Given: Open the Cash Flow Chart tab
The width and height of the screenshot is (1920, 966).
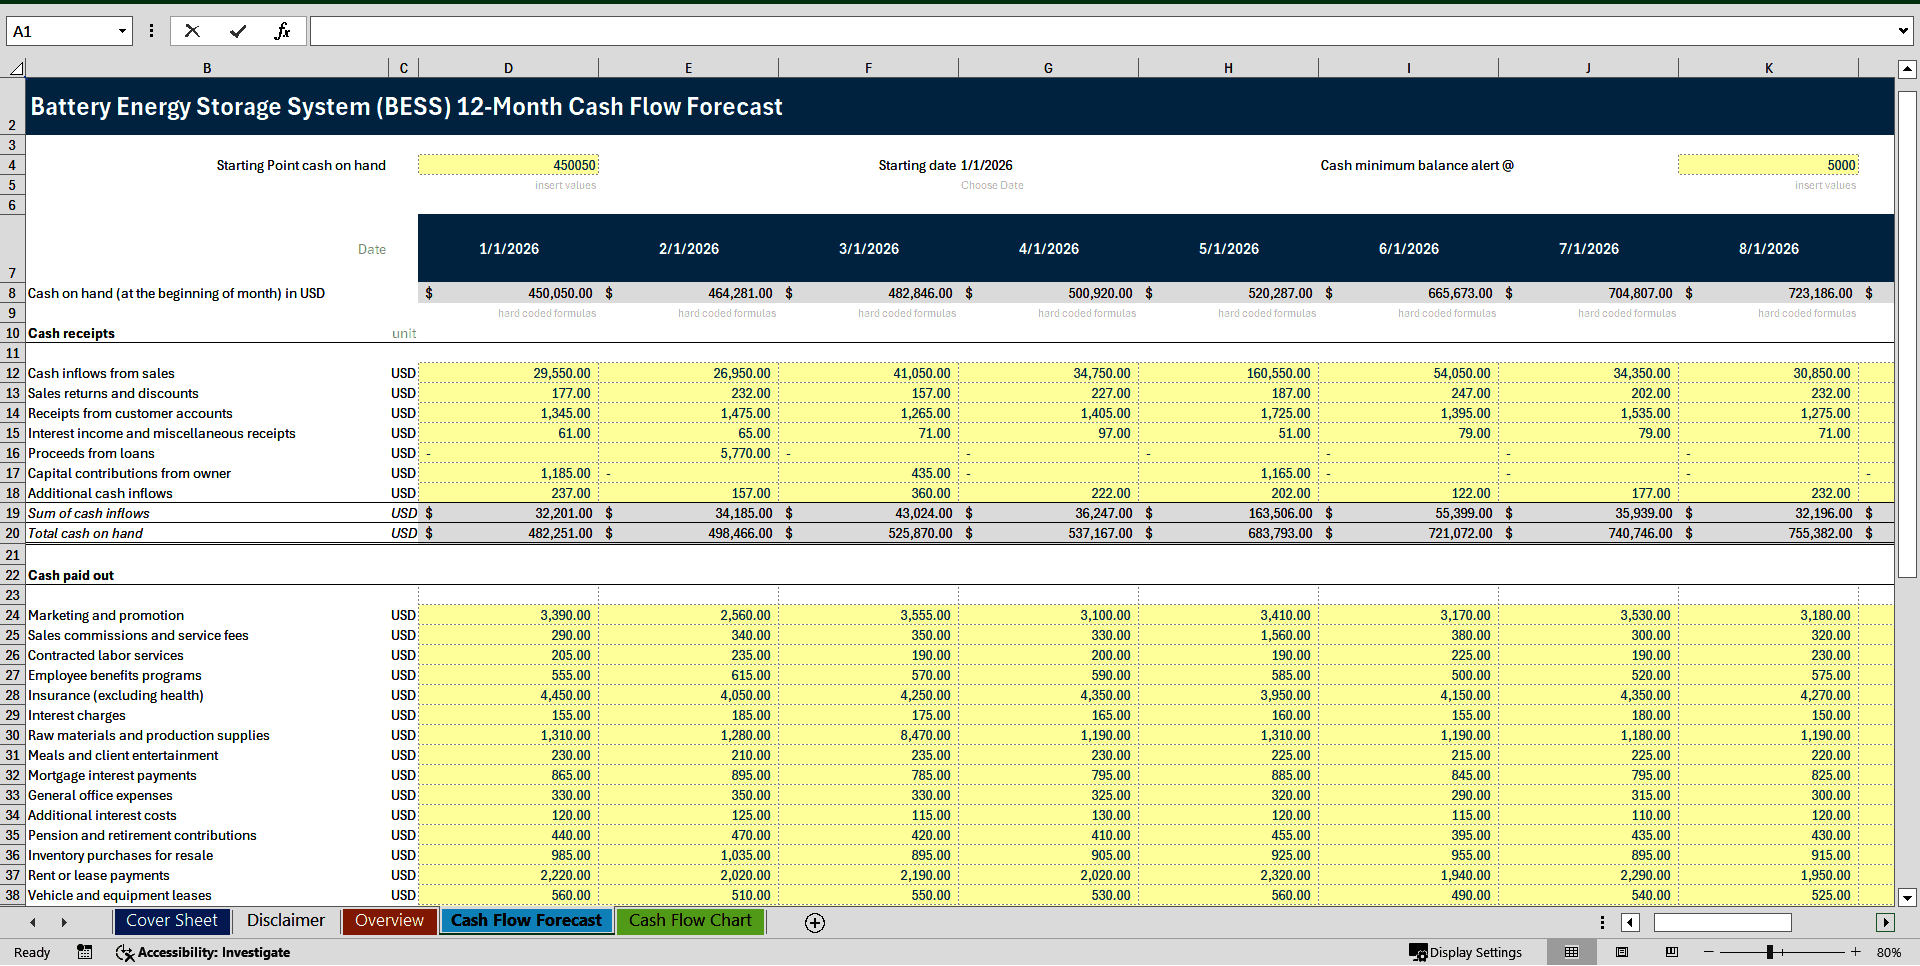Looking at the screenshot, I should (x=690, y=920).
